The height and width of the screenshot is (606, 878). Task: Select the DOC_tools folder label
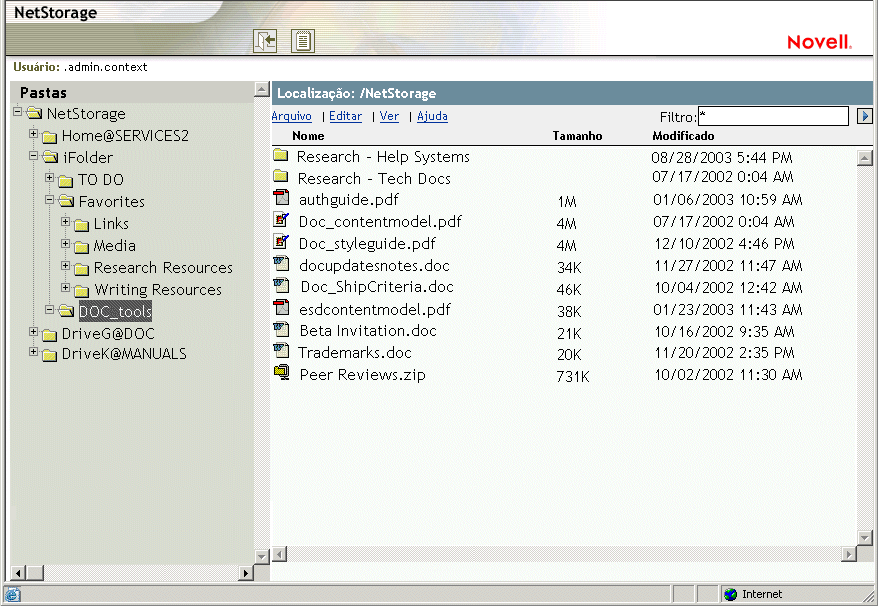point(115,311)
